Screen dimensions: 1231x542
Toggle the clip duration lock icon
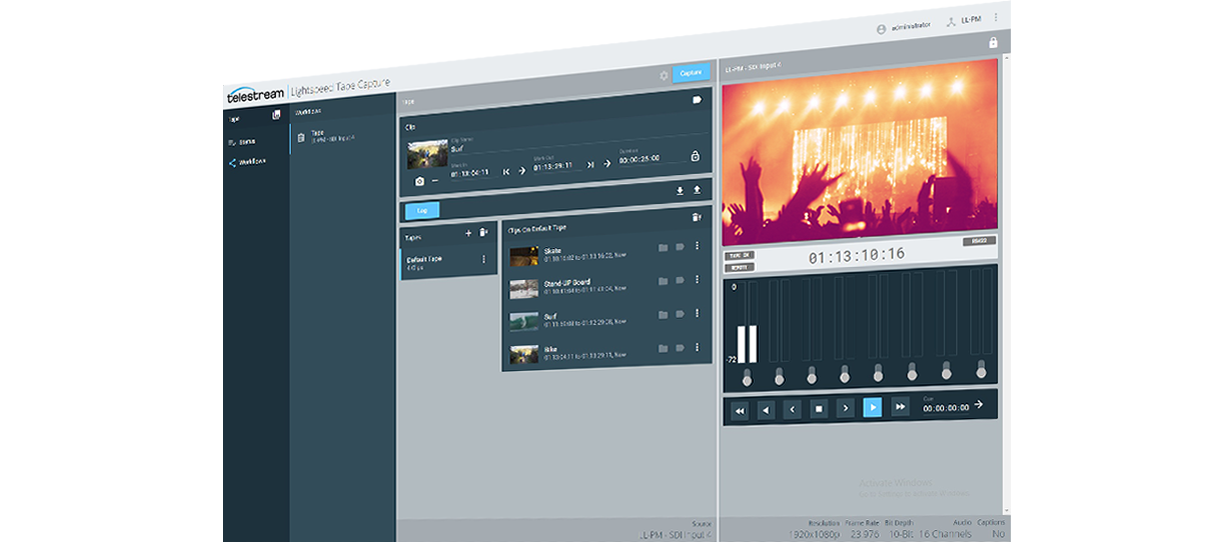(695, 157)
